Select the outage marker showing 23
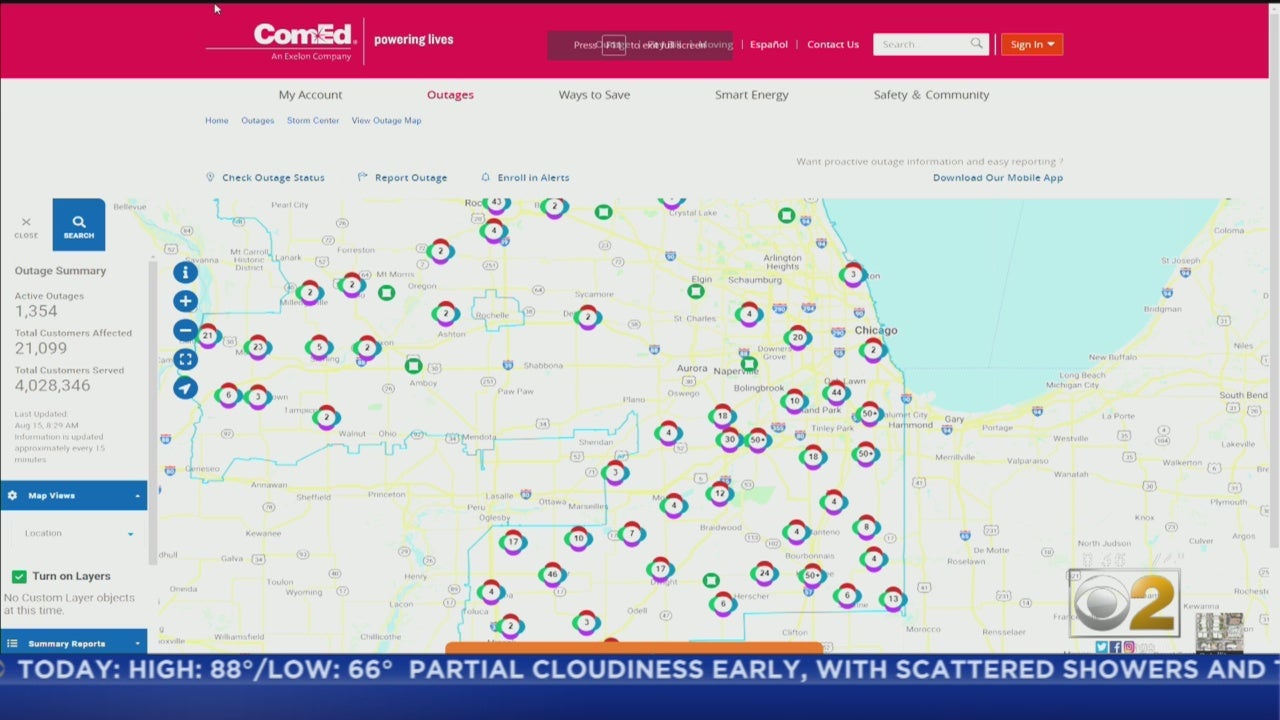1280x720 pixels. pos(258,348)
